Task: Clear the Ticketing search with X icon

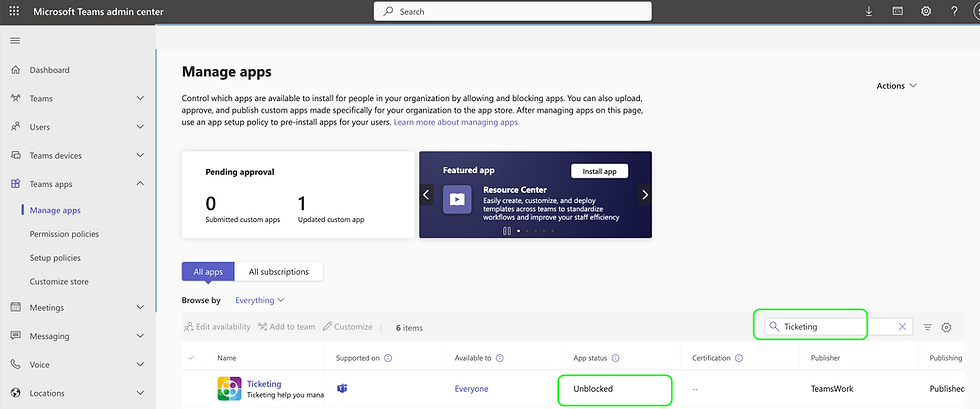Action: (x=902, y=326)
